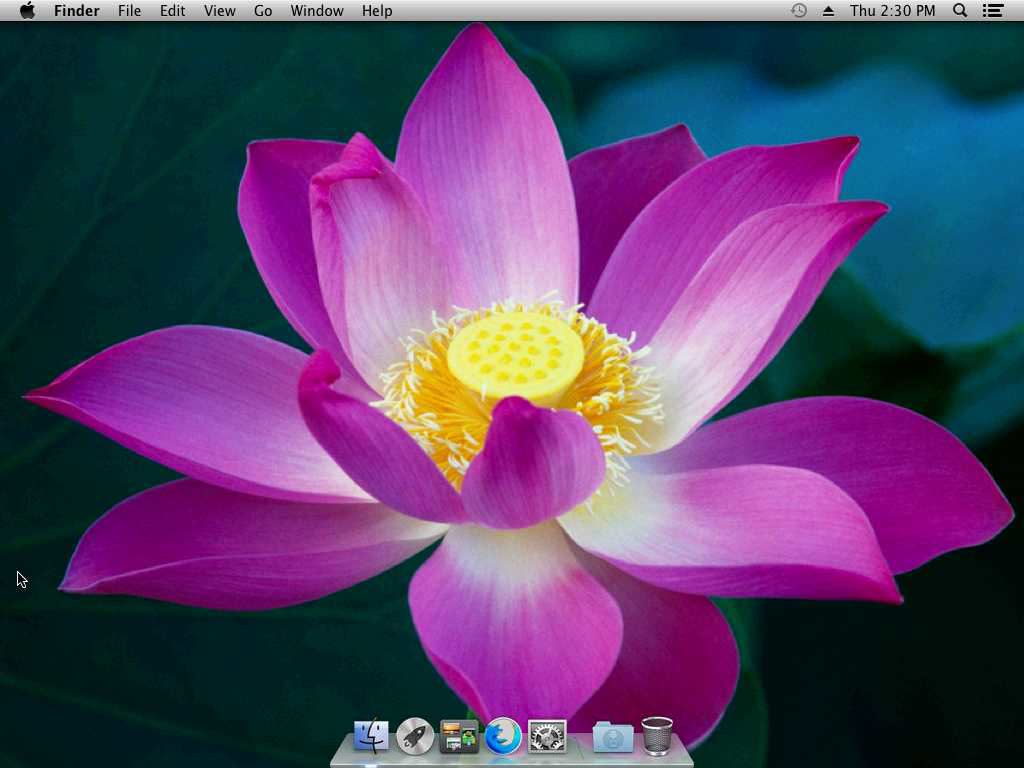Launch Launchpad from the Dock
Viewport: 1024px width, 768px height.
[x=415, y=737]
